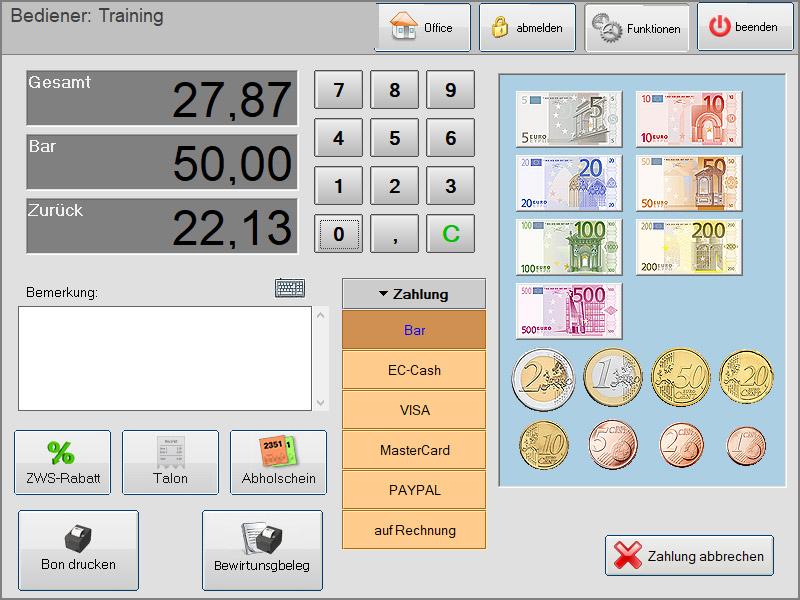Click inside the Bemerkung text box
The width and height of the screenshot is (800, 600).
[166, 357]
